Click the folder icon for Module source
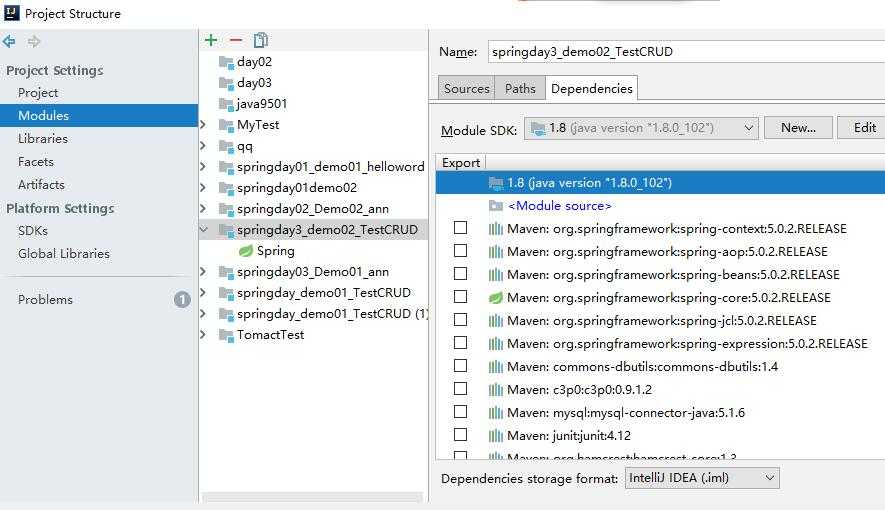Image resolution: width=885 pixels, height=510 pixels. (496, 206)
